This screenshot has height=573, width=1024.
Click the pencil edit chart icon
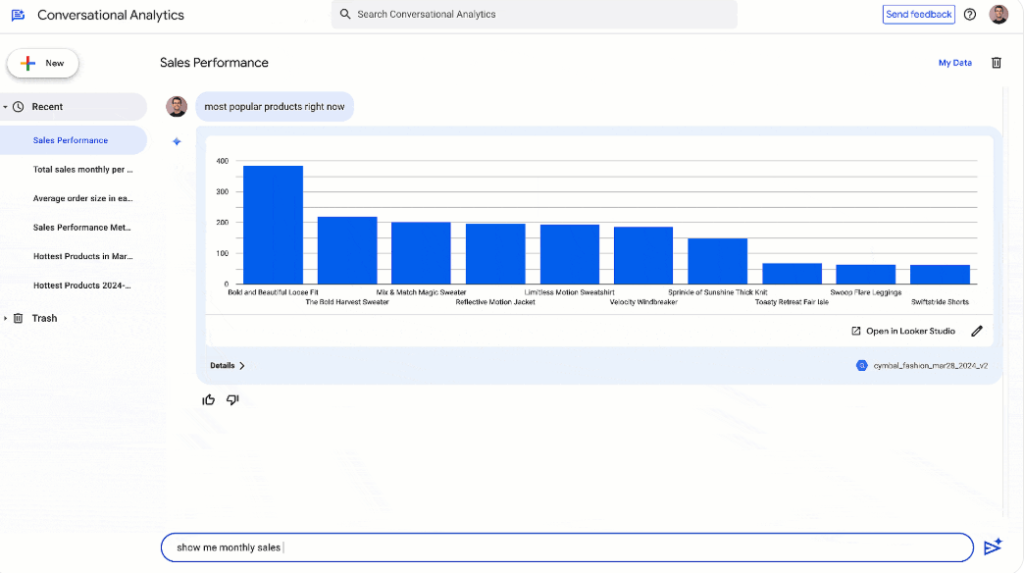coord(976,331)
